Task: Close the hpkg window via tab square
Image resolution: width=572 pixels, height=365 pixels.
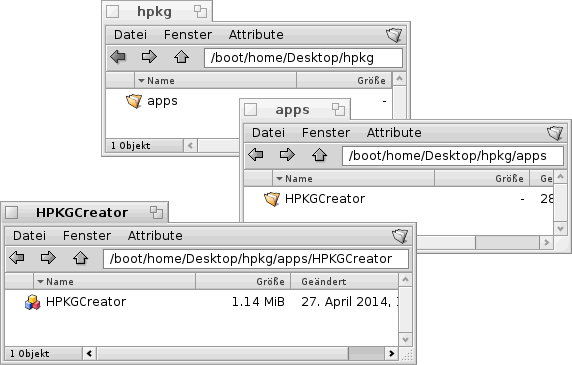Action: point(112,12)
